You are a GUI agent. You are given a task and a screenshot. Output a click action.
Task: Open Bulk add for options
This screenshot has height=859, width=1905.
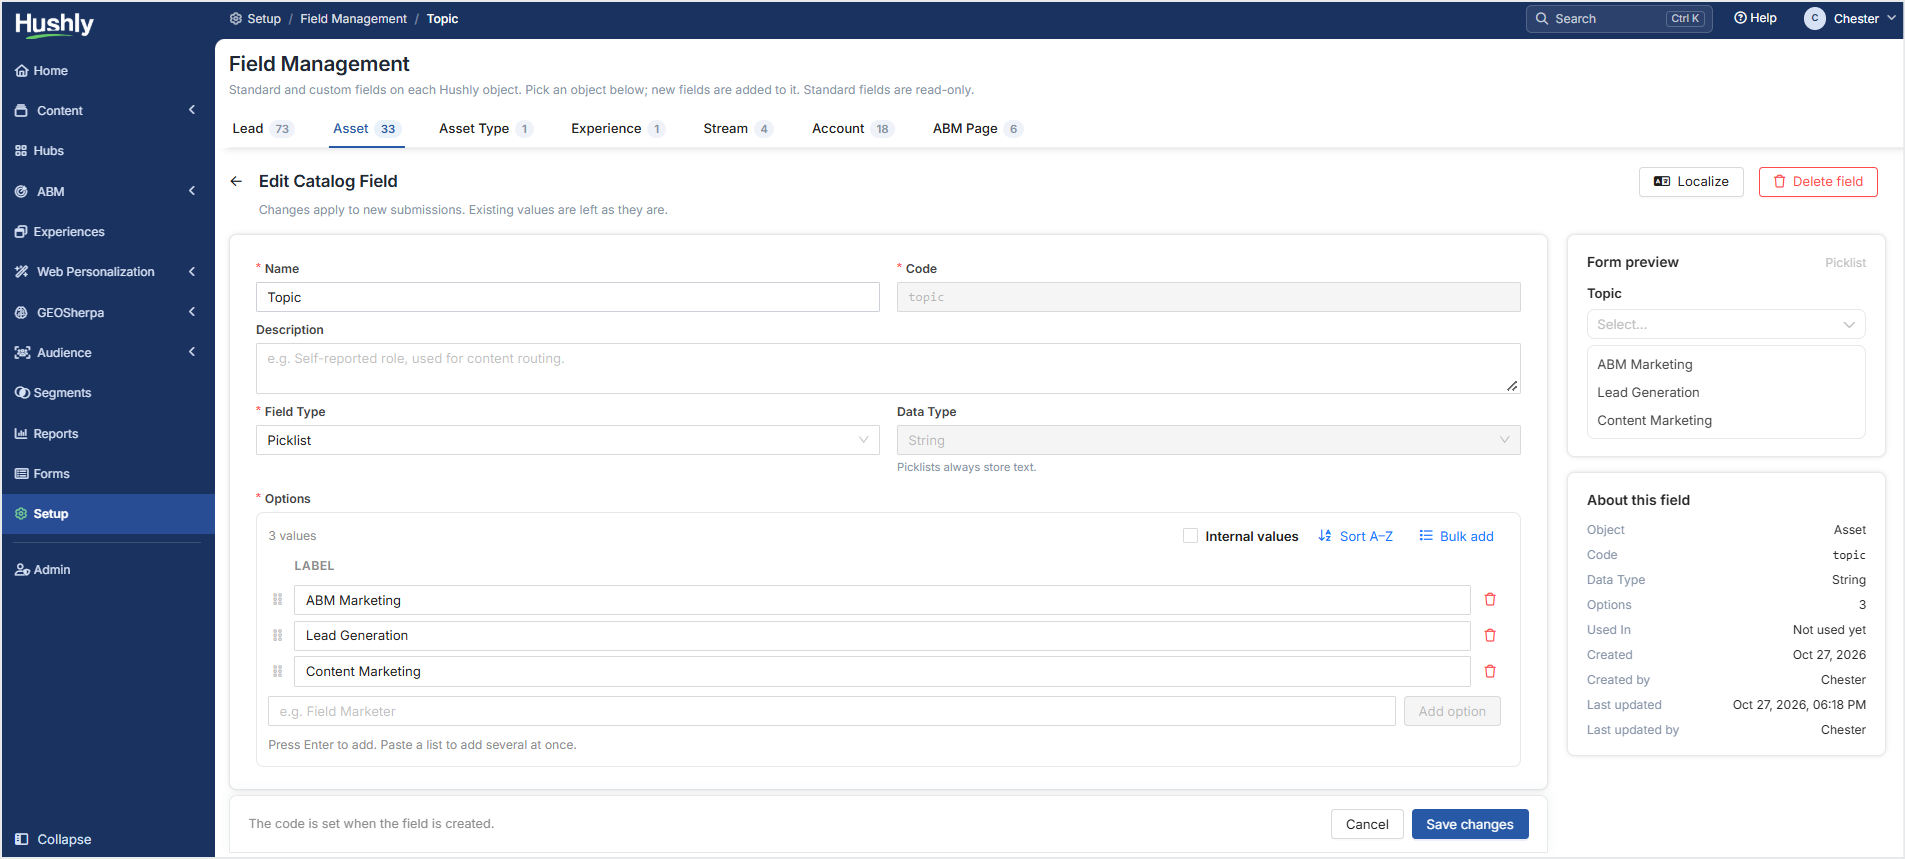(1456, 537)
